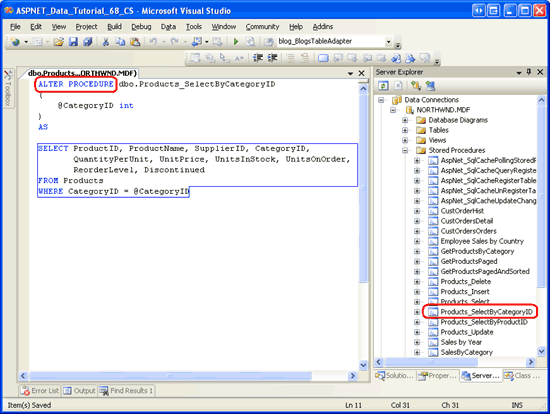Collapse the Stored Procedures folder
The image size is (550, 414).
pos(405,151)
